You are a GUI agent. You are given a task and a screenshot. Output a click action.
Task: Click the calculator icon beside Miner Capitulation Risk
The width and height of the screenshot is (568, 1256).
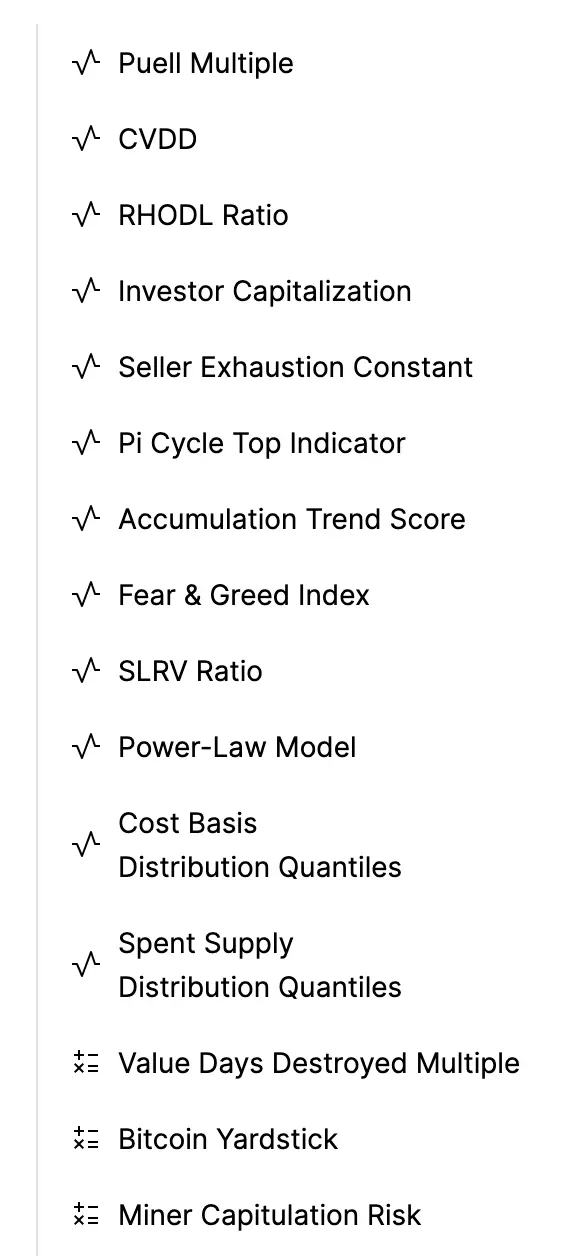[x=87, y=1215]
